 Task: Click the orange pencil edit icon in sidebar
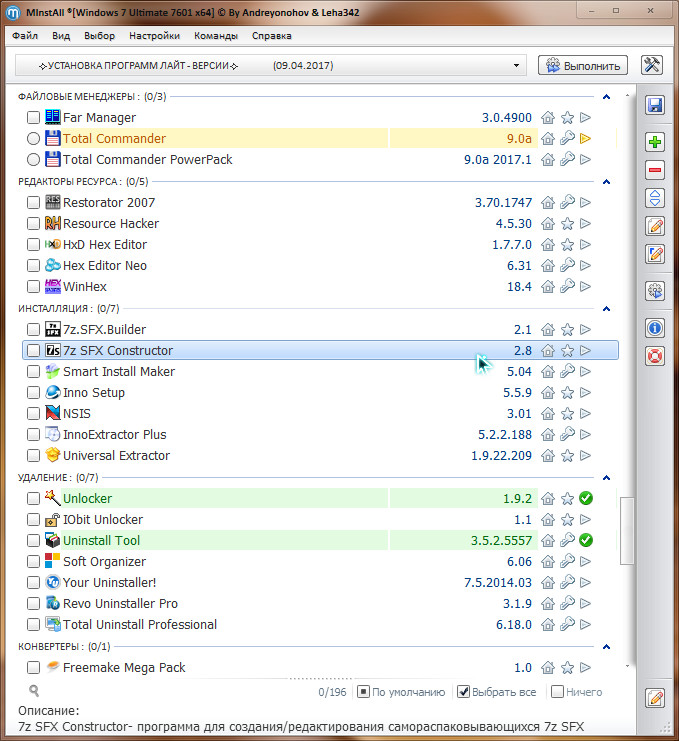pos(655,226)
